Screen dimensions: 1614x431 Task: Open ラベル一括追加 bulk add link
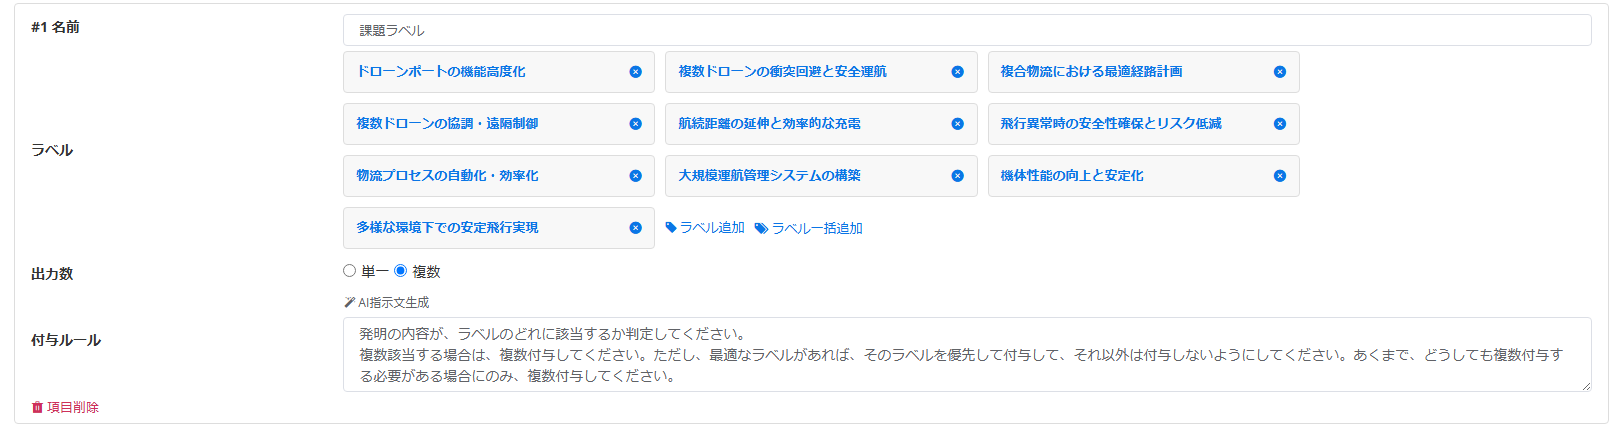click(809, 228)
